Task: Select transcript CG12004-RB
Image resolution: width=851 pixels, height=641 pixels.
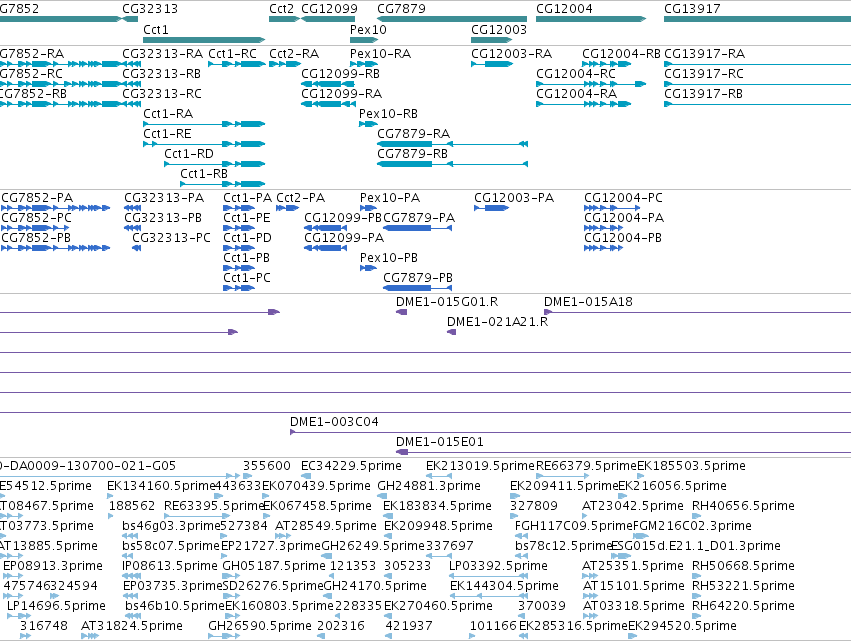Action: tap(607, 64)
